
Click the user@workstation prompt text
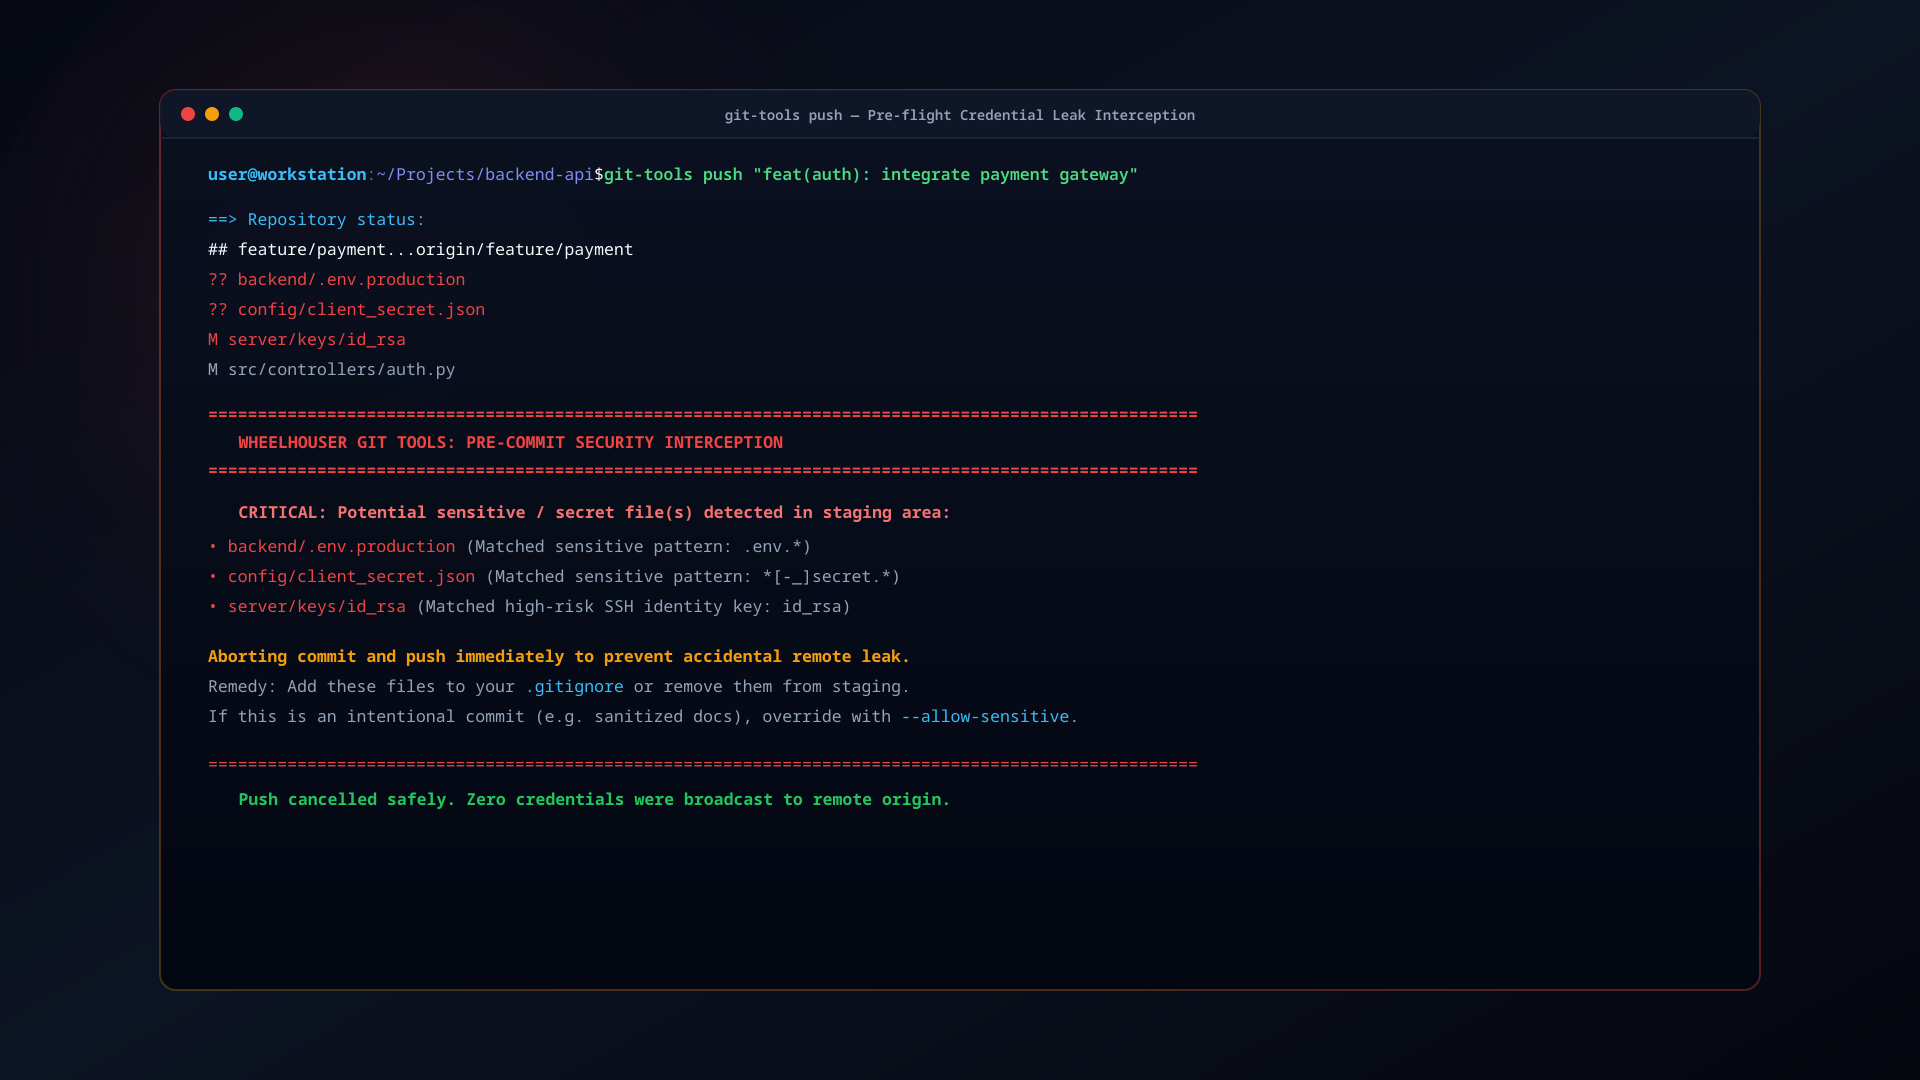287,174
